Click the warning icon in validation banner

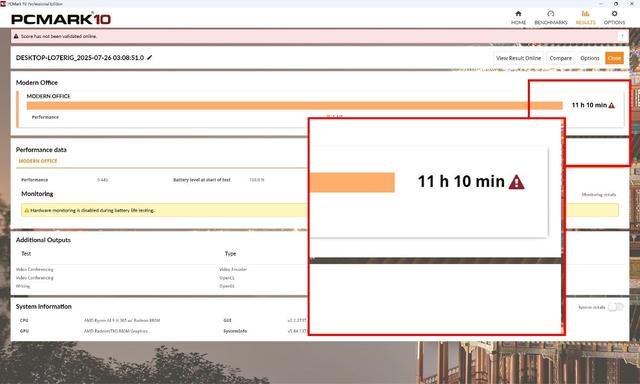[16, 36]
